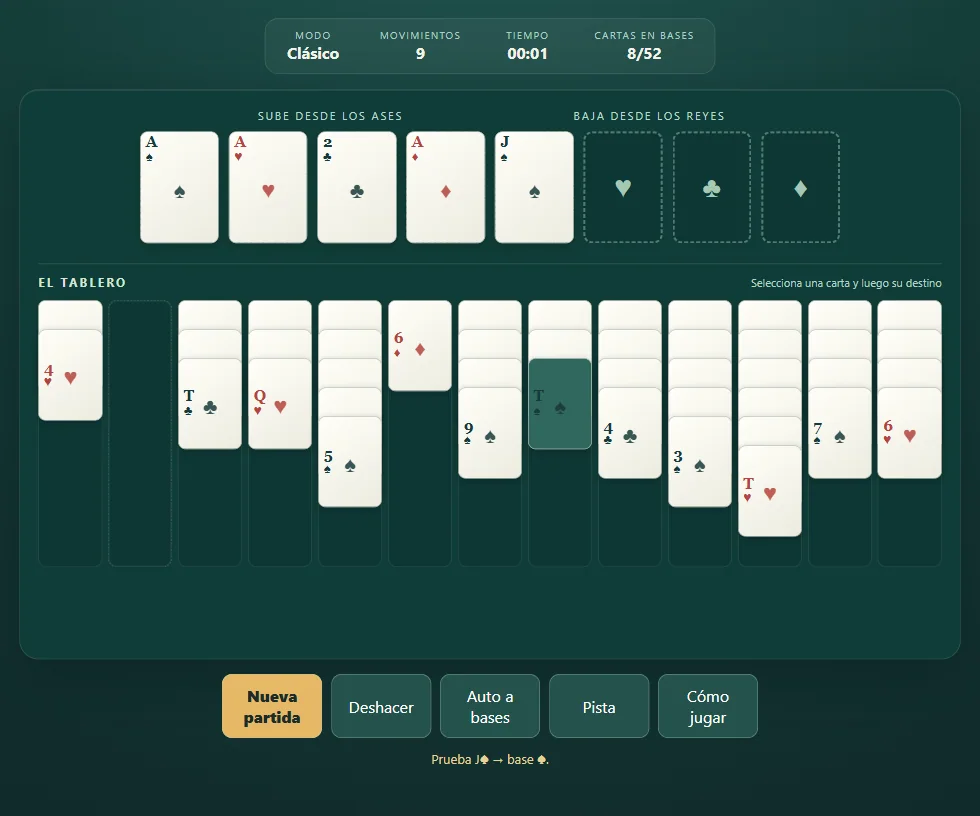The image size is (980, 816).
Task: Request a hint with Pista
Action: tap(599, 706)
